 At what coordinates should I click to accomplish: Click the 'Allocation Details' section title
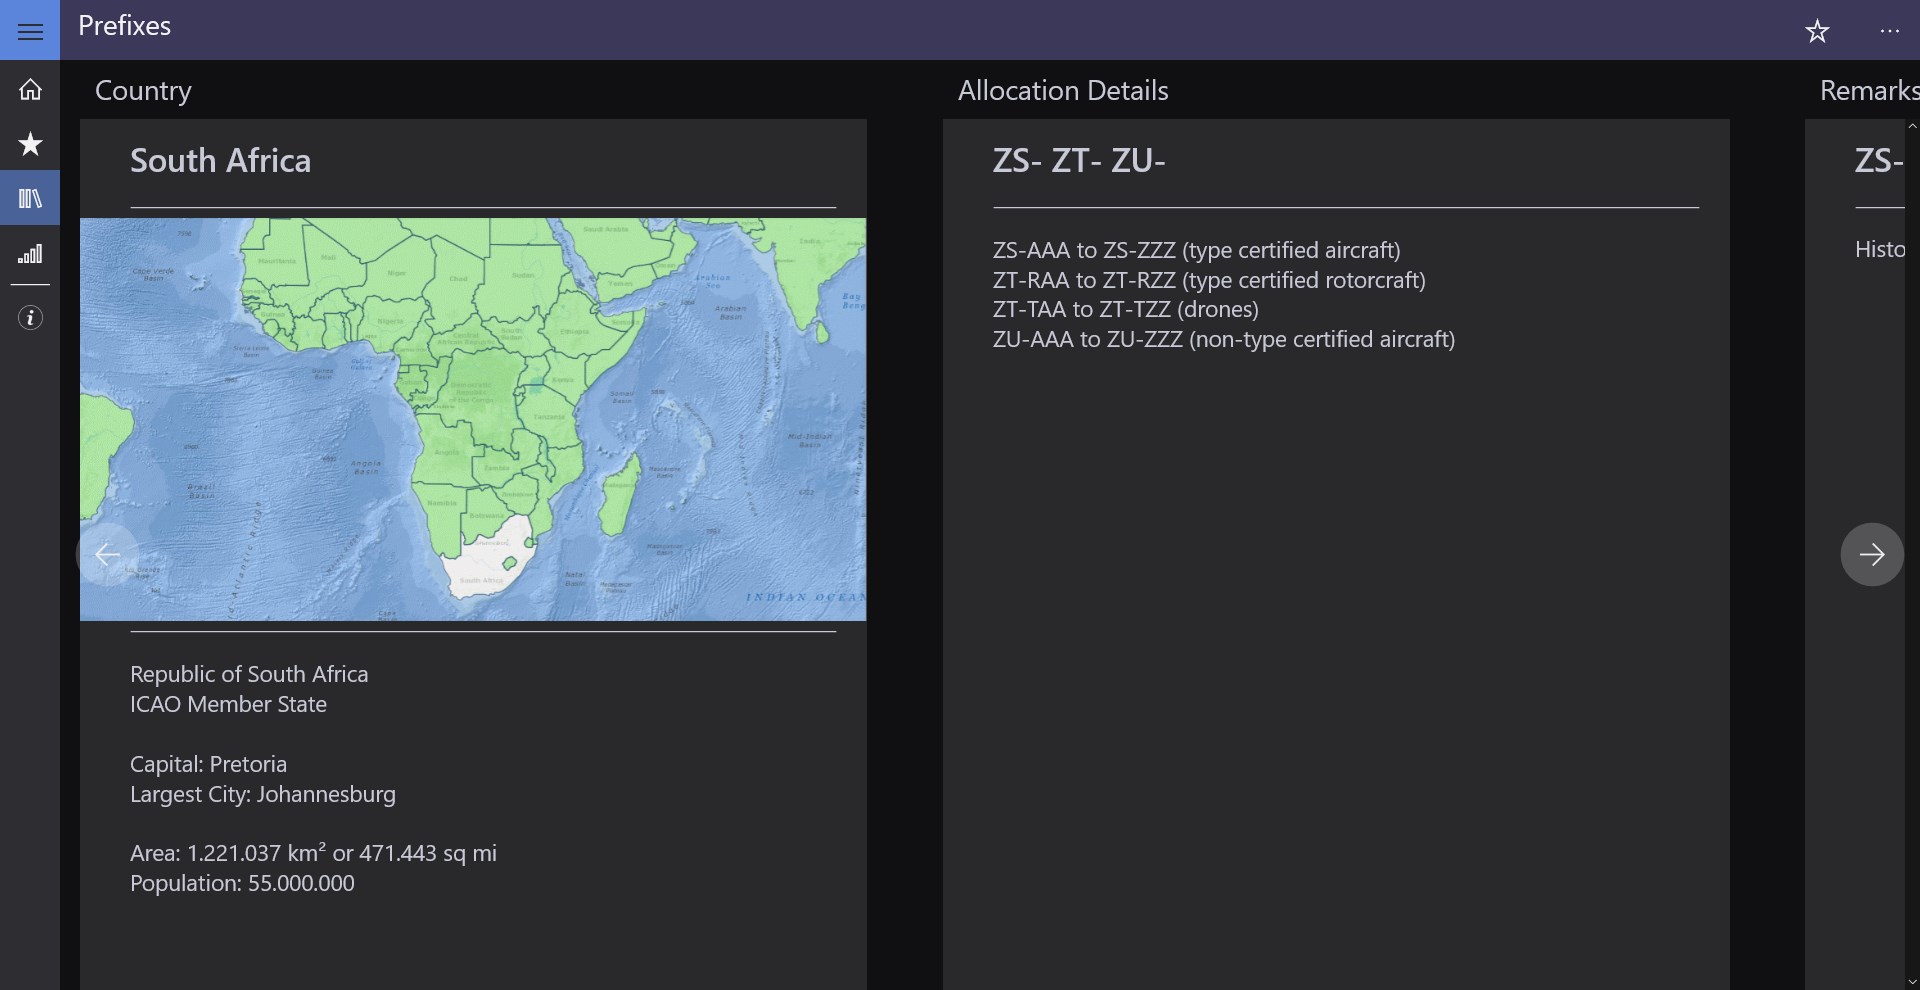[1063, 91]
